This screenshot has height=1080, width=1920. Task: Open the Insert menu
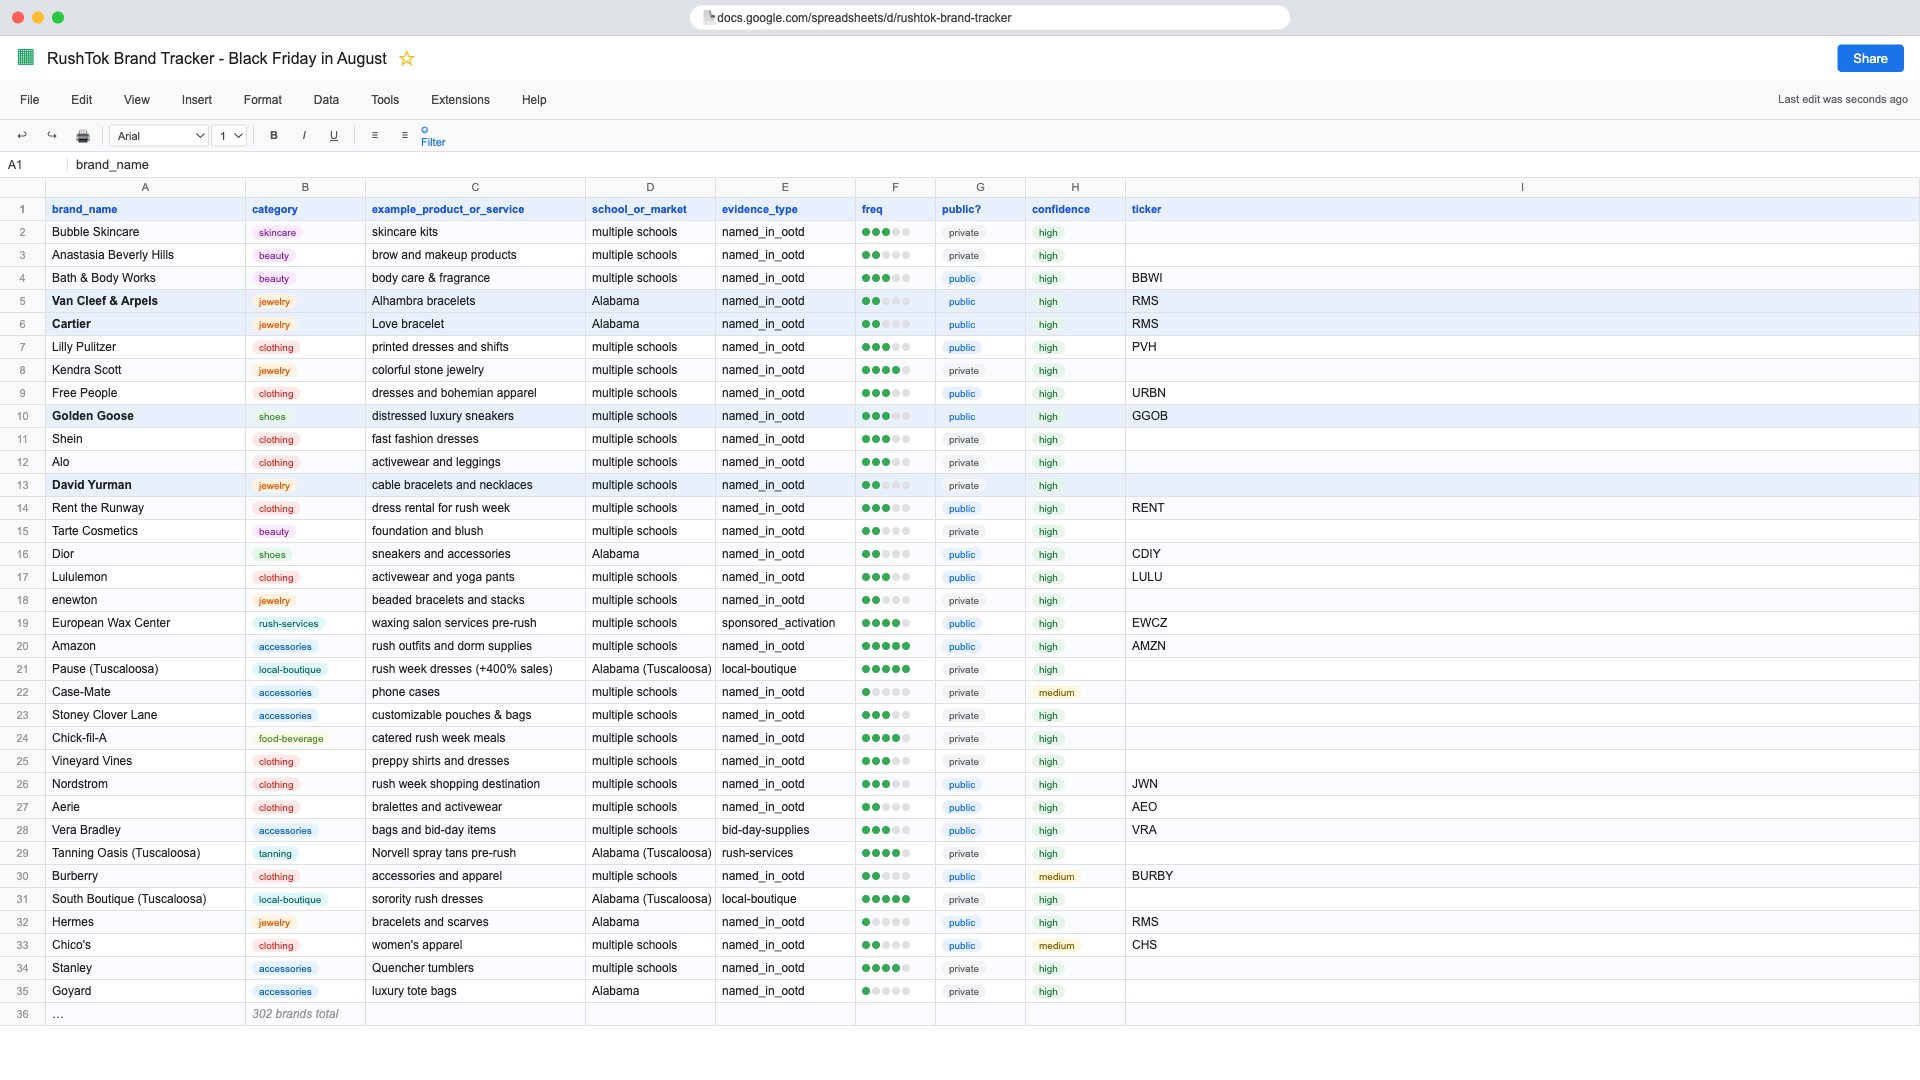click(x=197, y=100)
